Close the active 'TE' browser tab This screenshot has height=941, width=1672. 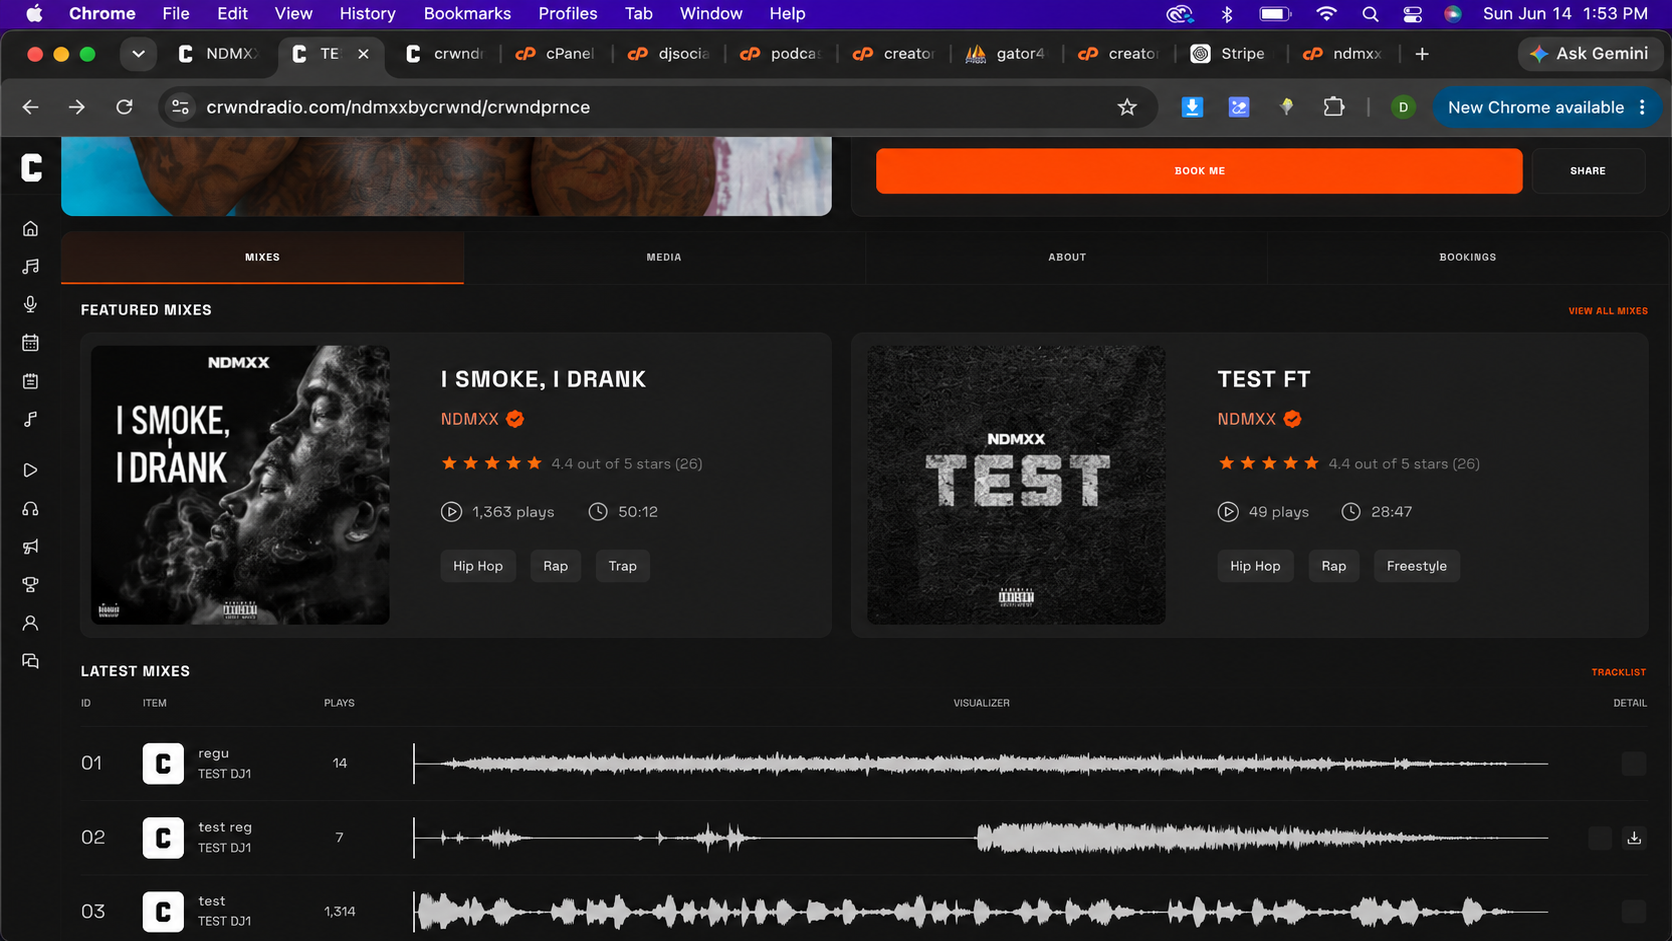(363, 54)
